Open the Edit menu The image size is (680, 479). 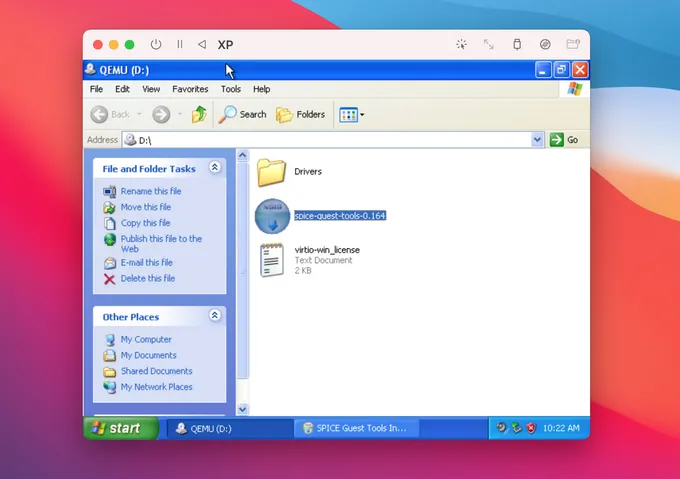pos(122,89)
